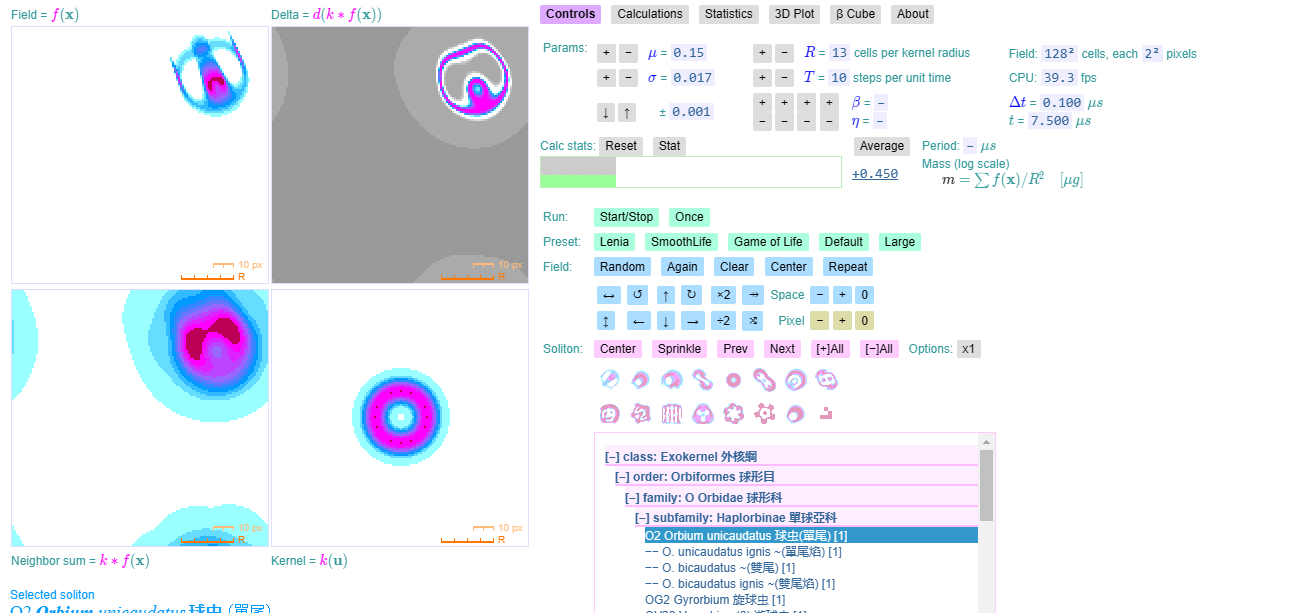1307x613 pixels.
Task: Select the striped vertical bars soliton icon
Action: (x=672, y=413)
